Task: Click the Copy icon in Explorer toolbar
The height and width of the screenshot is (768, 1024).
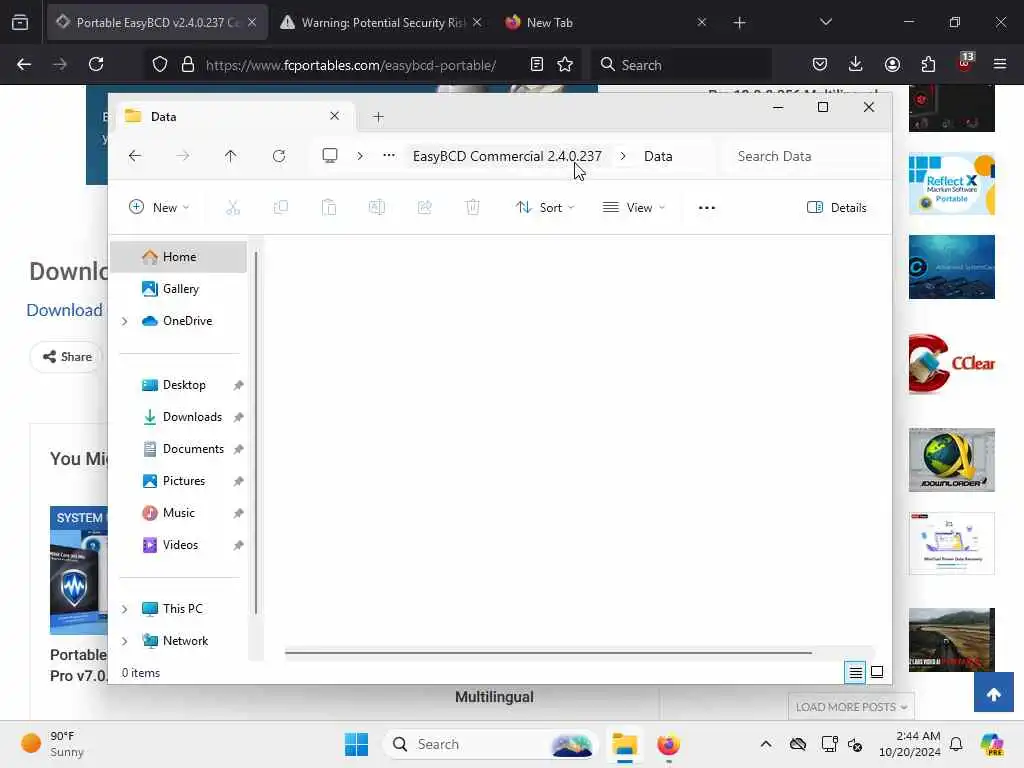Action: tap(281, 208)
